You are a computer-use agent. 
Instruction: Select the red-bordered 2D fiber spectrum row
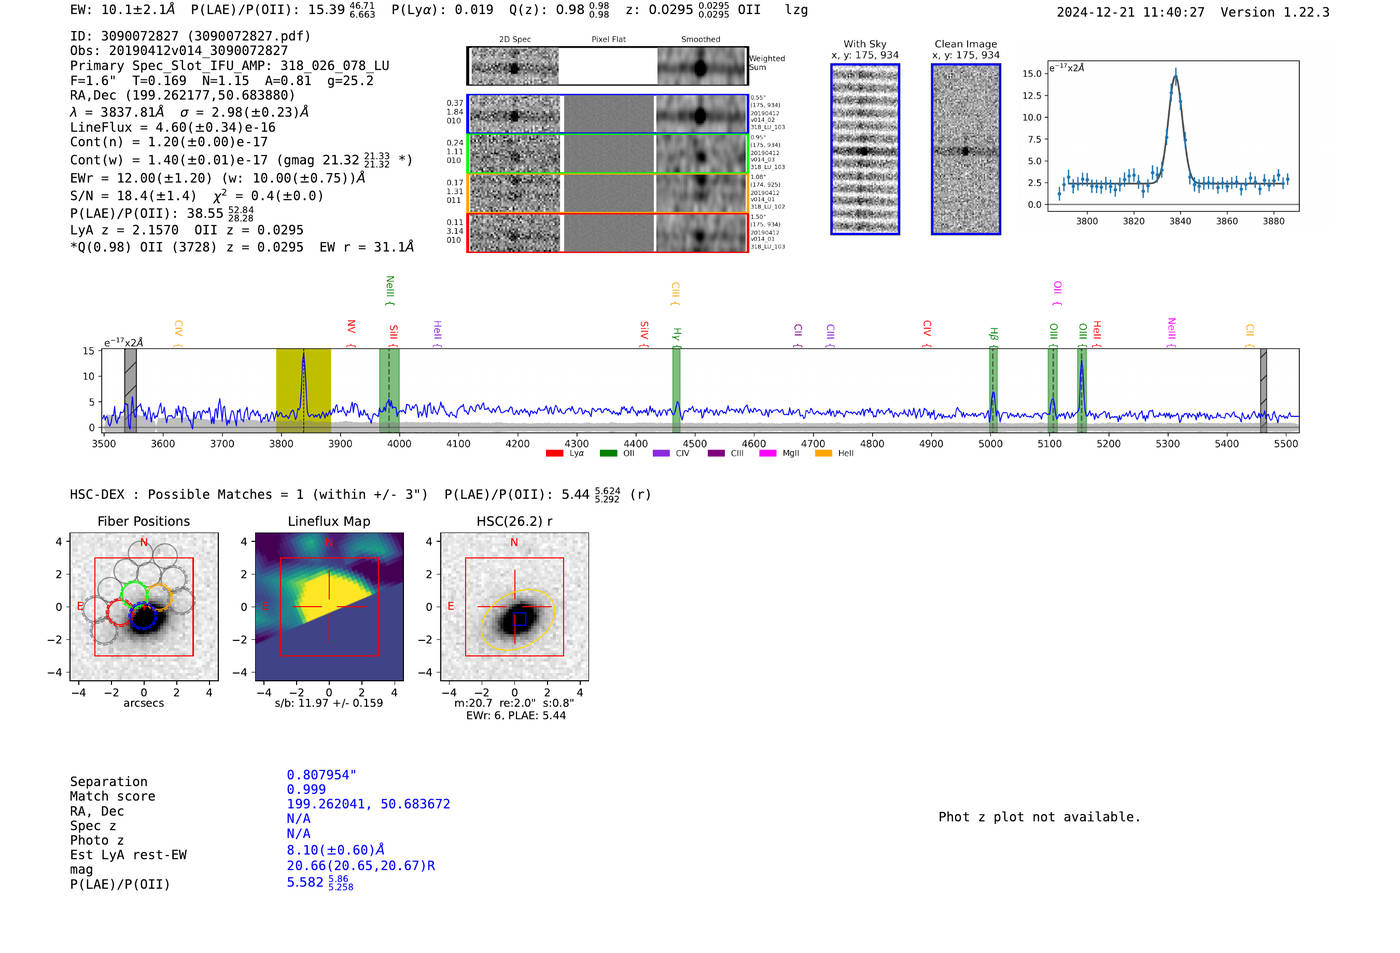click(x=607, y=233)
